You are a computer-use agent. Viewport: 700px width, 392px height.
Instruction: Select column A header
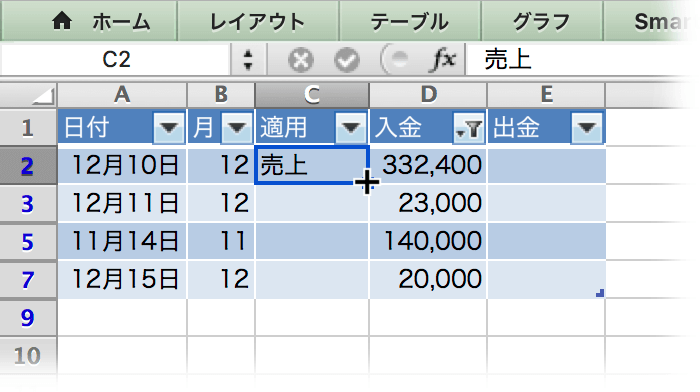[122, 95]
